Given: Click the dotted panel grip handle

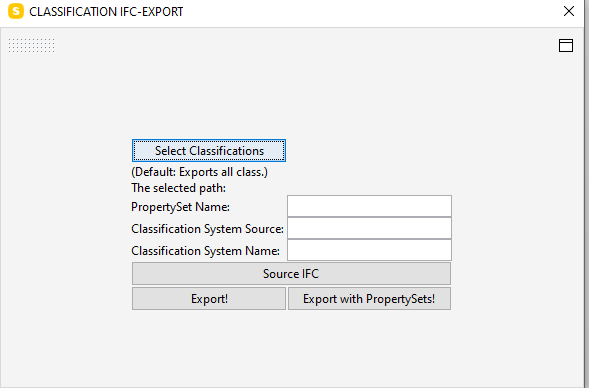Looking at the screenshot, I should click(x=32, y=45).
